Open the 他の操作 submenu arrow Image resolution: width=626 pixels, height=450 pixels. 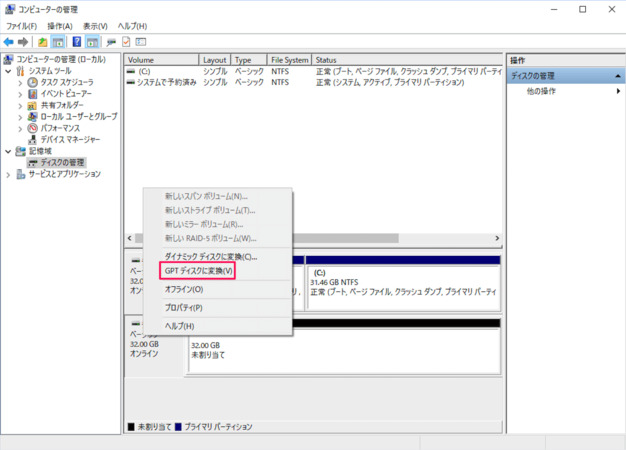pos(618,91)
